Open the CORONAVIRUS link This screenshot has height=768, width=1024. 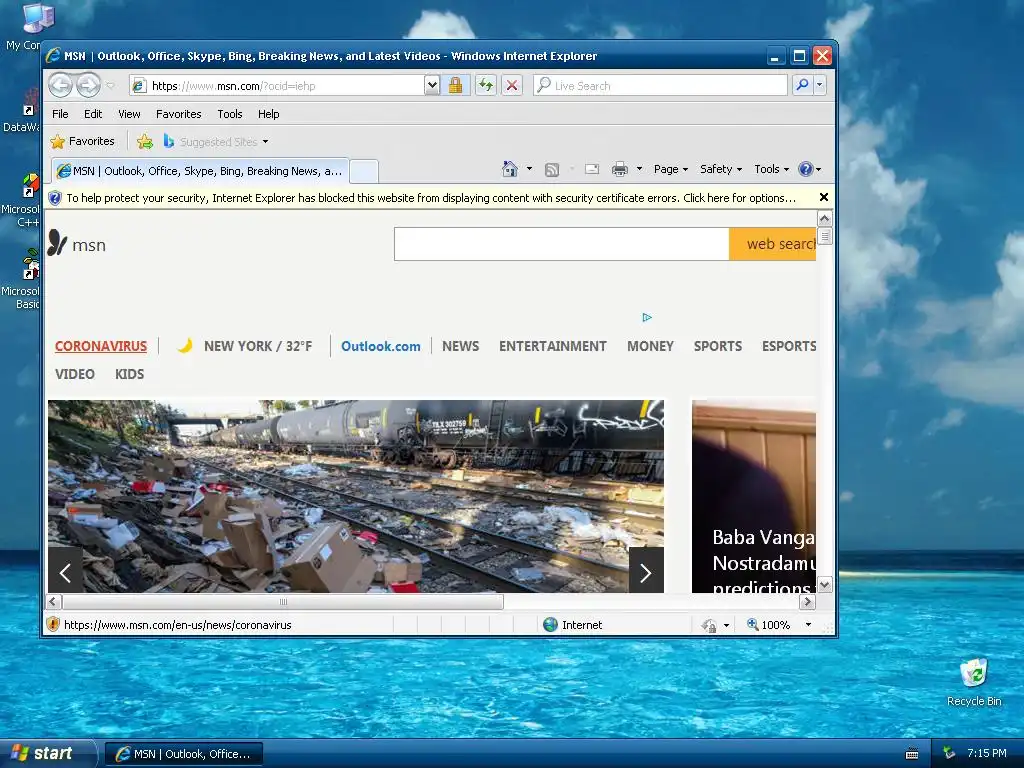101,346
